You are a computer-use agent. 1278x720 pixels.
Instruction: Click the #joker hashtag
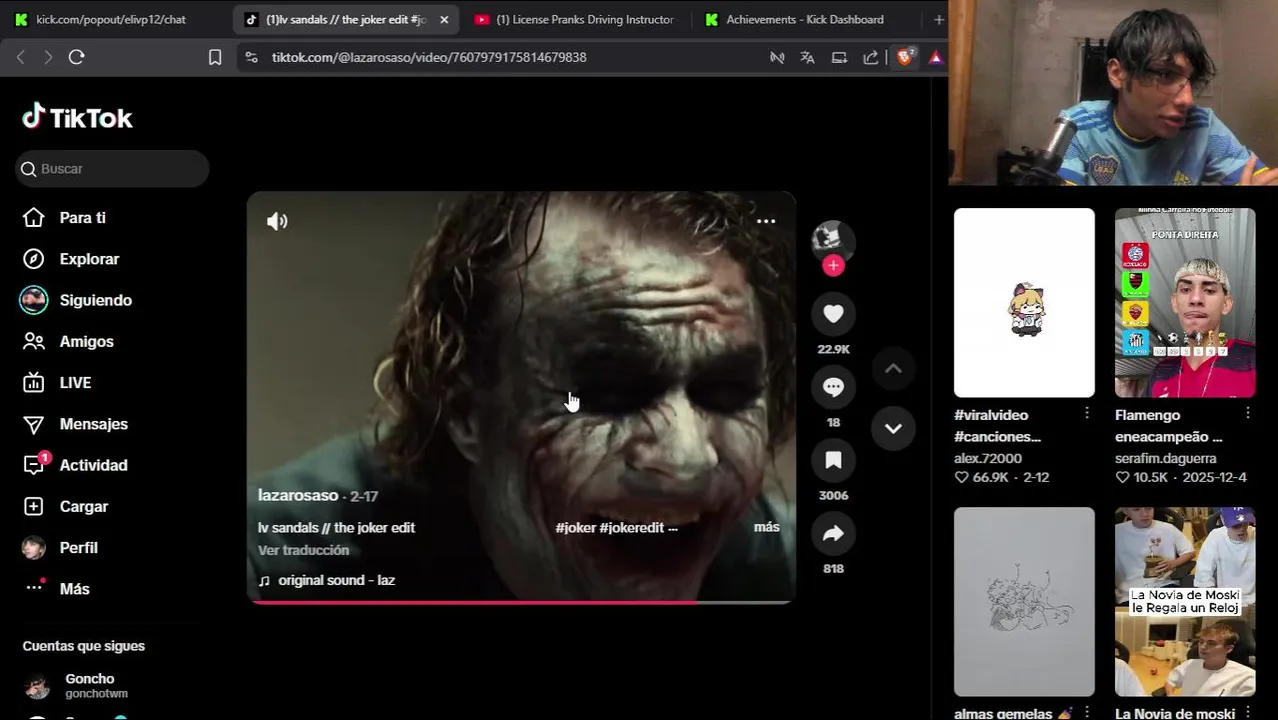575,527
